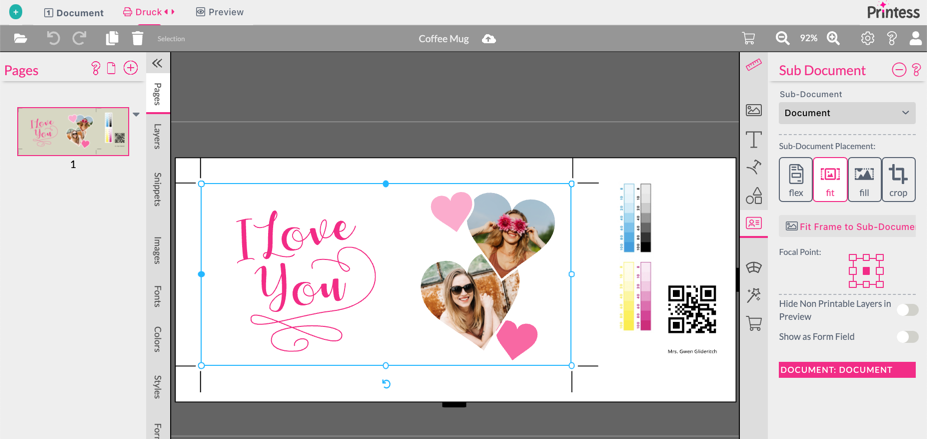Open the shopping cart in top toolbar

coord(748,38)
